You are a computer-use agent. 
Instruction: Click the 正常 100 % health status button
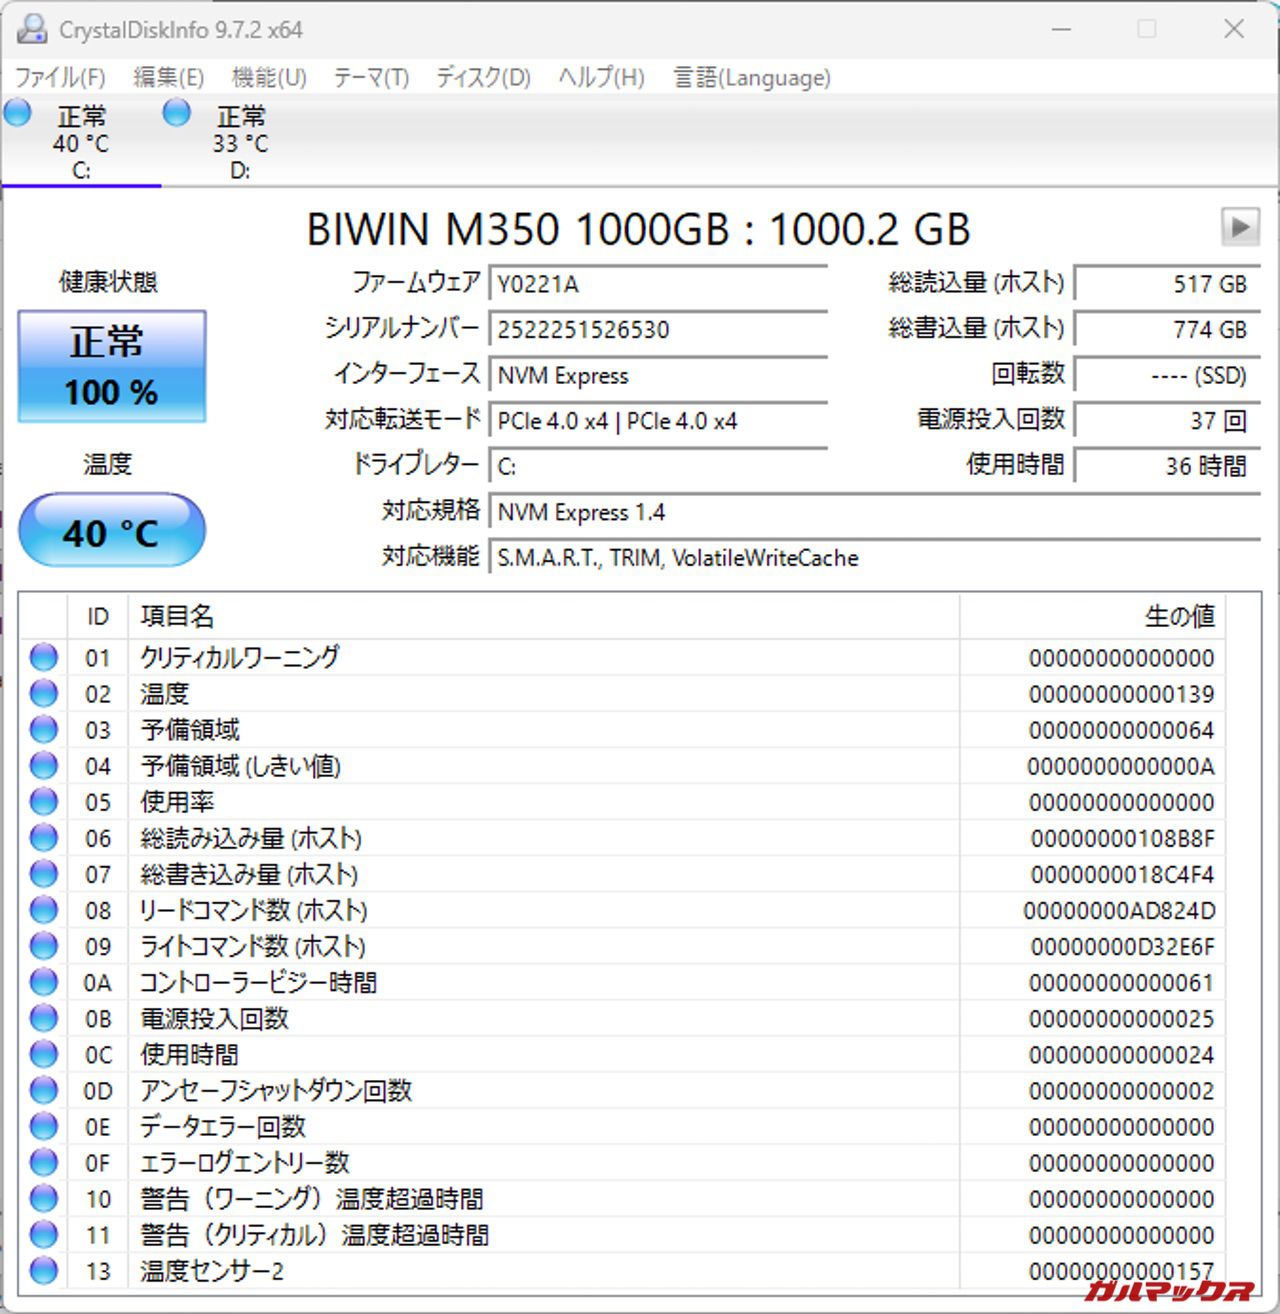pos(112,366)
